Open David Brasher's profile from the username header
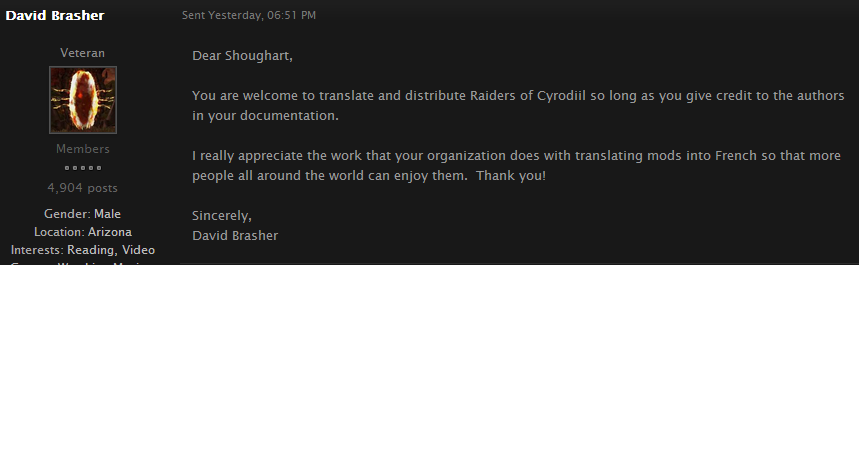Screen dimensions: 859x460 point(55,15)
